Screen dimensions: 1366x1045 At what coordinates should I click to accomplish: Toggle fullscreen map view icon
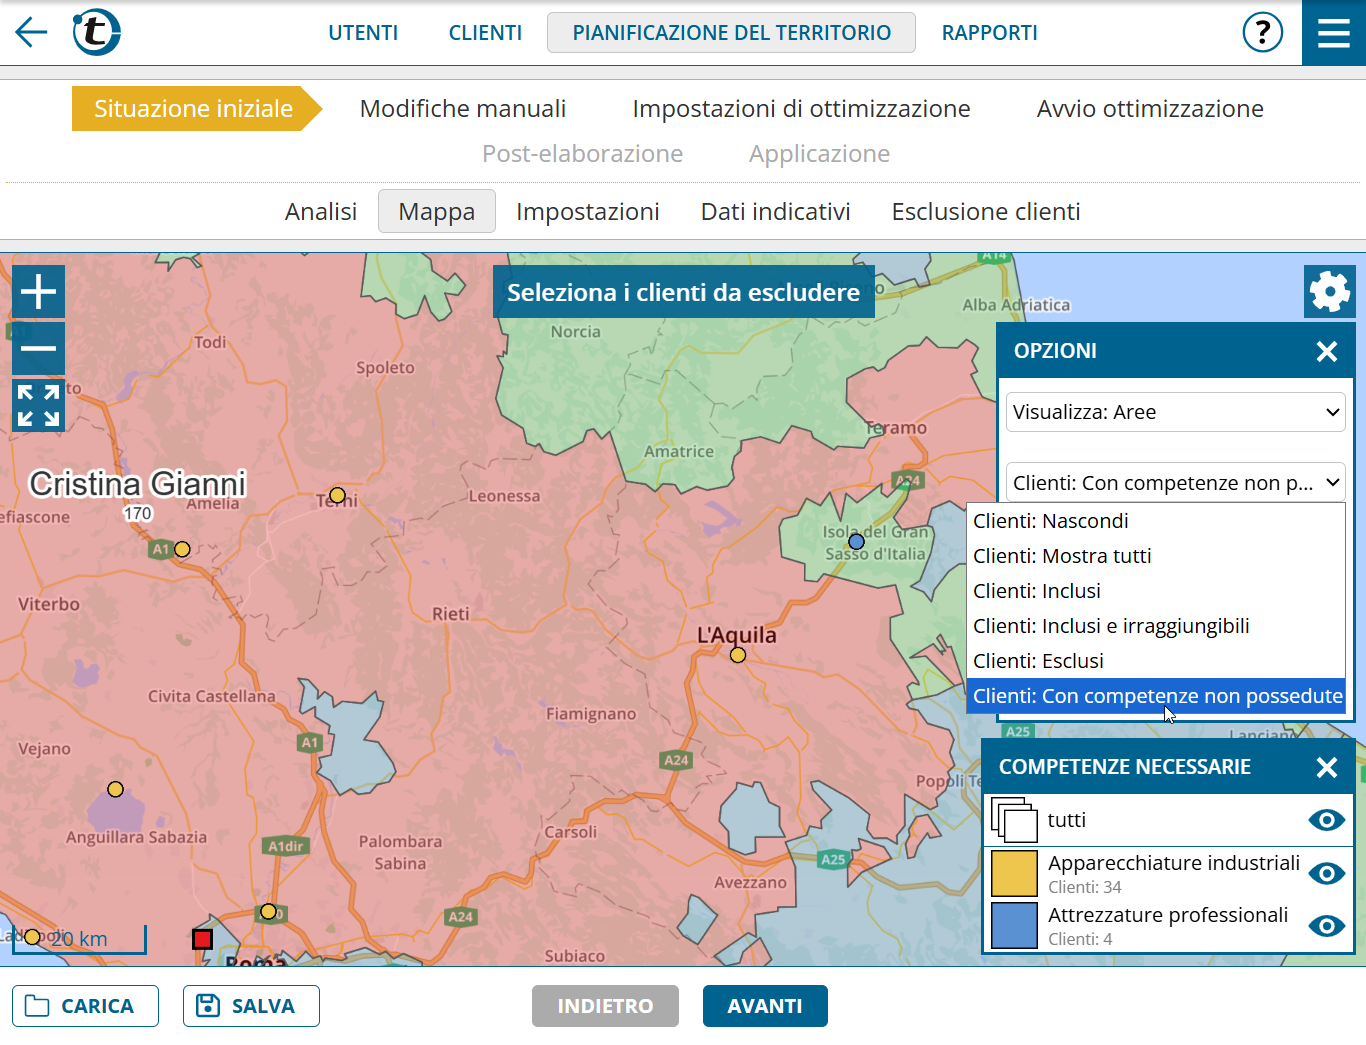click(38, 405)
